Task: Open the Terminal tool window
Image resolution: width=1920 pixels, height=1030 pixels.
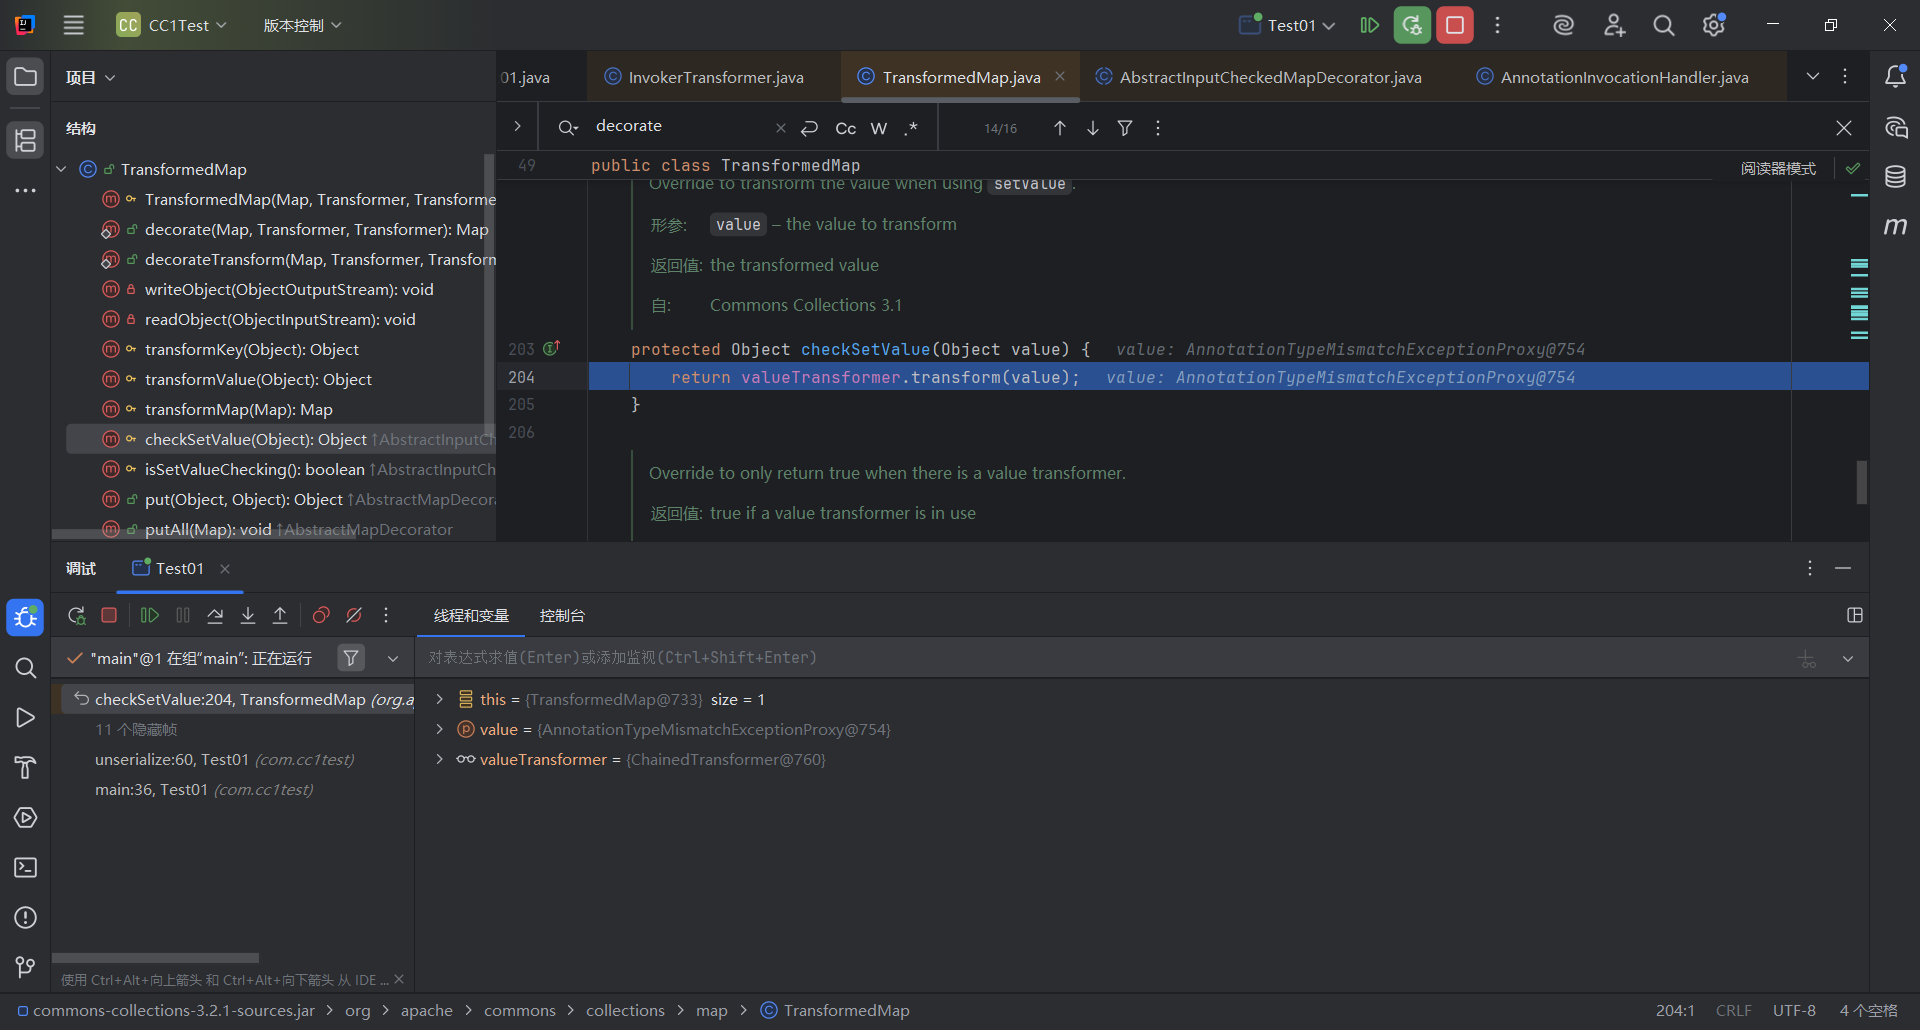Action: (26, 868)
